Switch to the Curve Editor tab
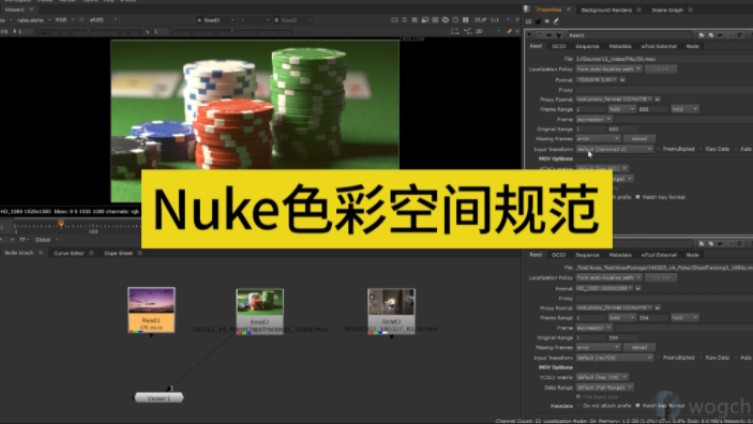The image size is (753, 424). [69, 253]
